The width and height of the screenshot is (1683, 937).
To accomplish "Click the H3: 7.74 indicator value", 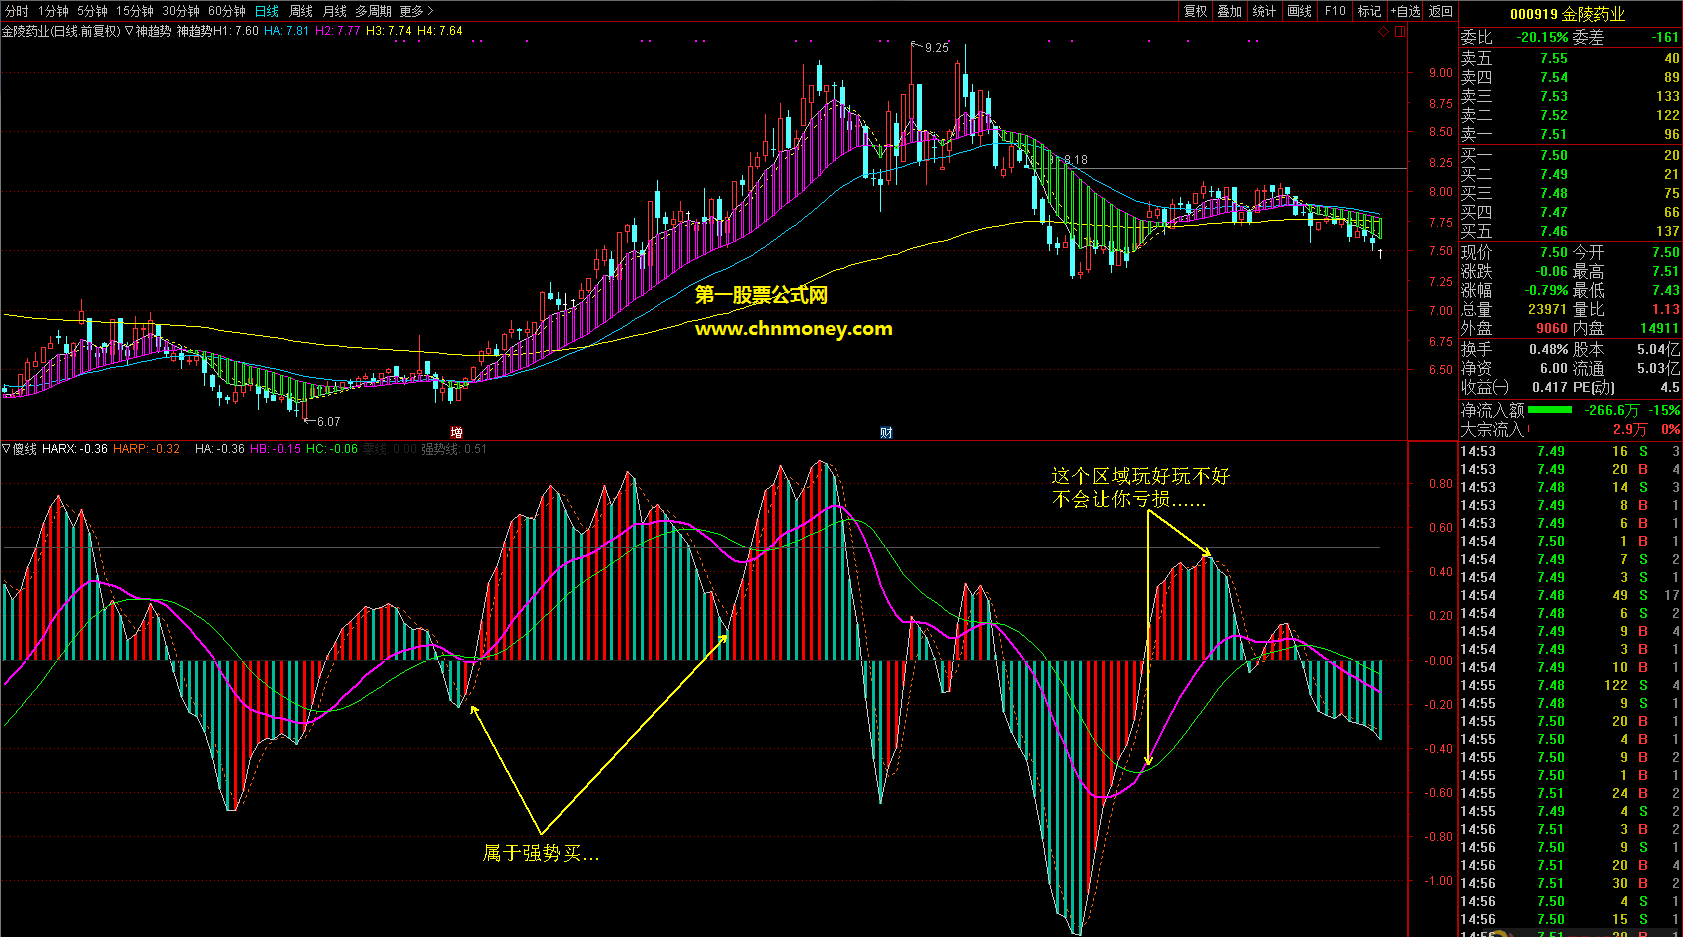I will tap(388, 31).
